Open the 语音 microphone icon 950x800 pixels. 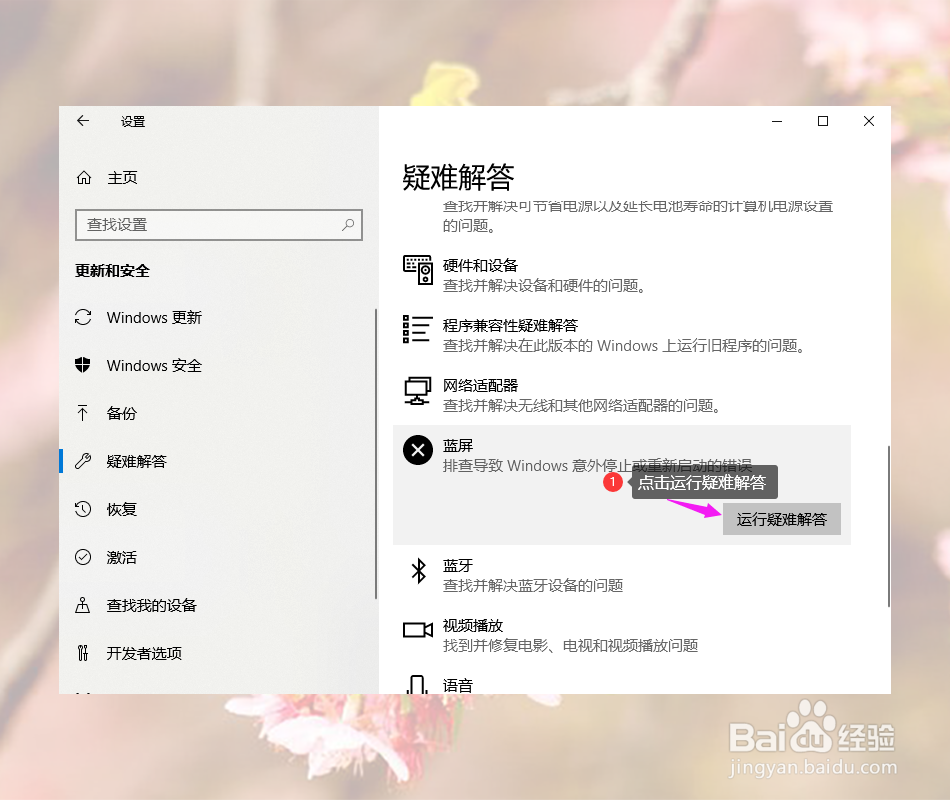417,688
